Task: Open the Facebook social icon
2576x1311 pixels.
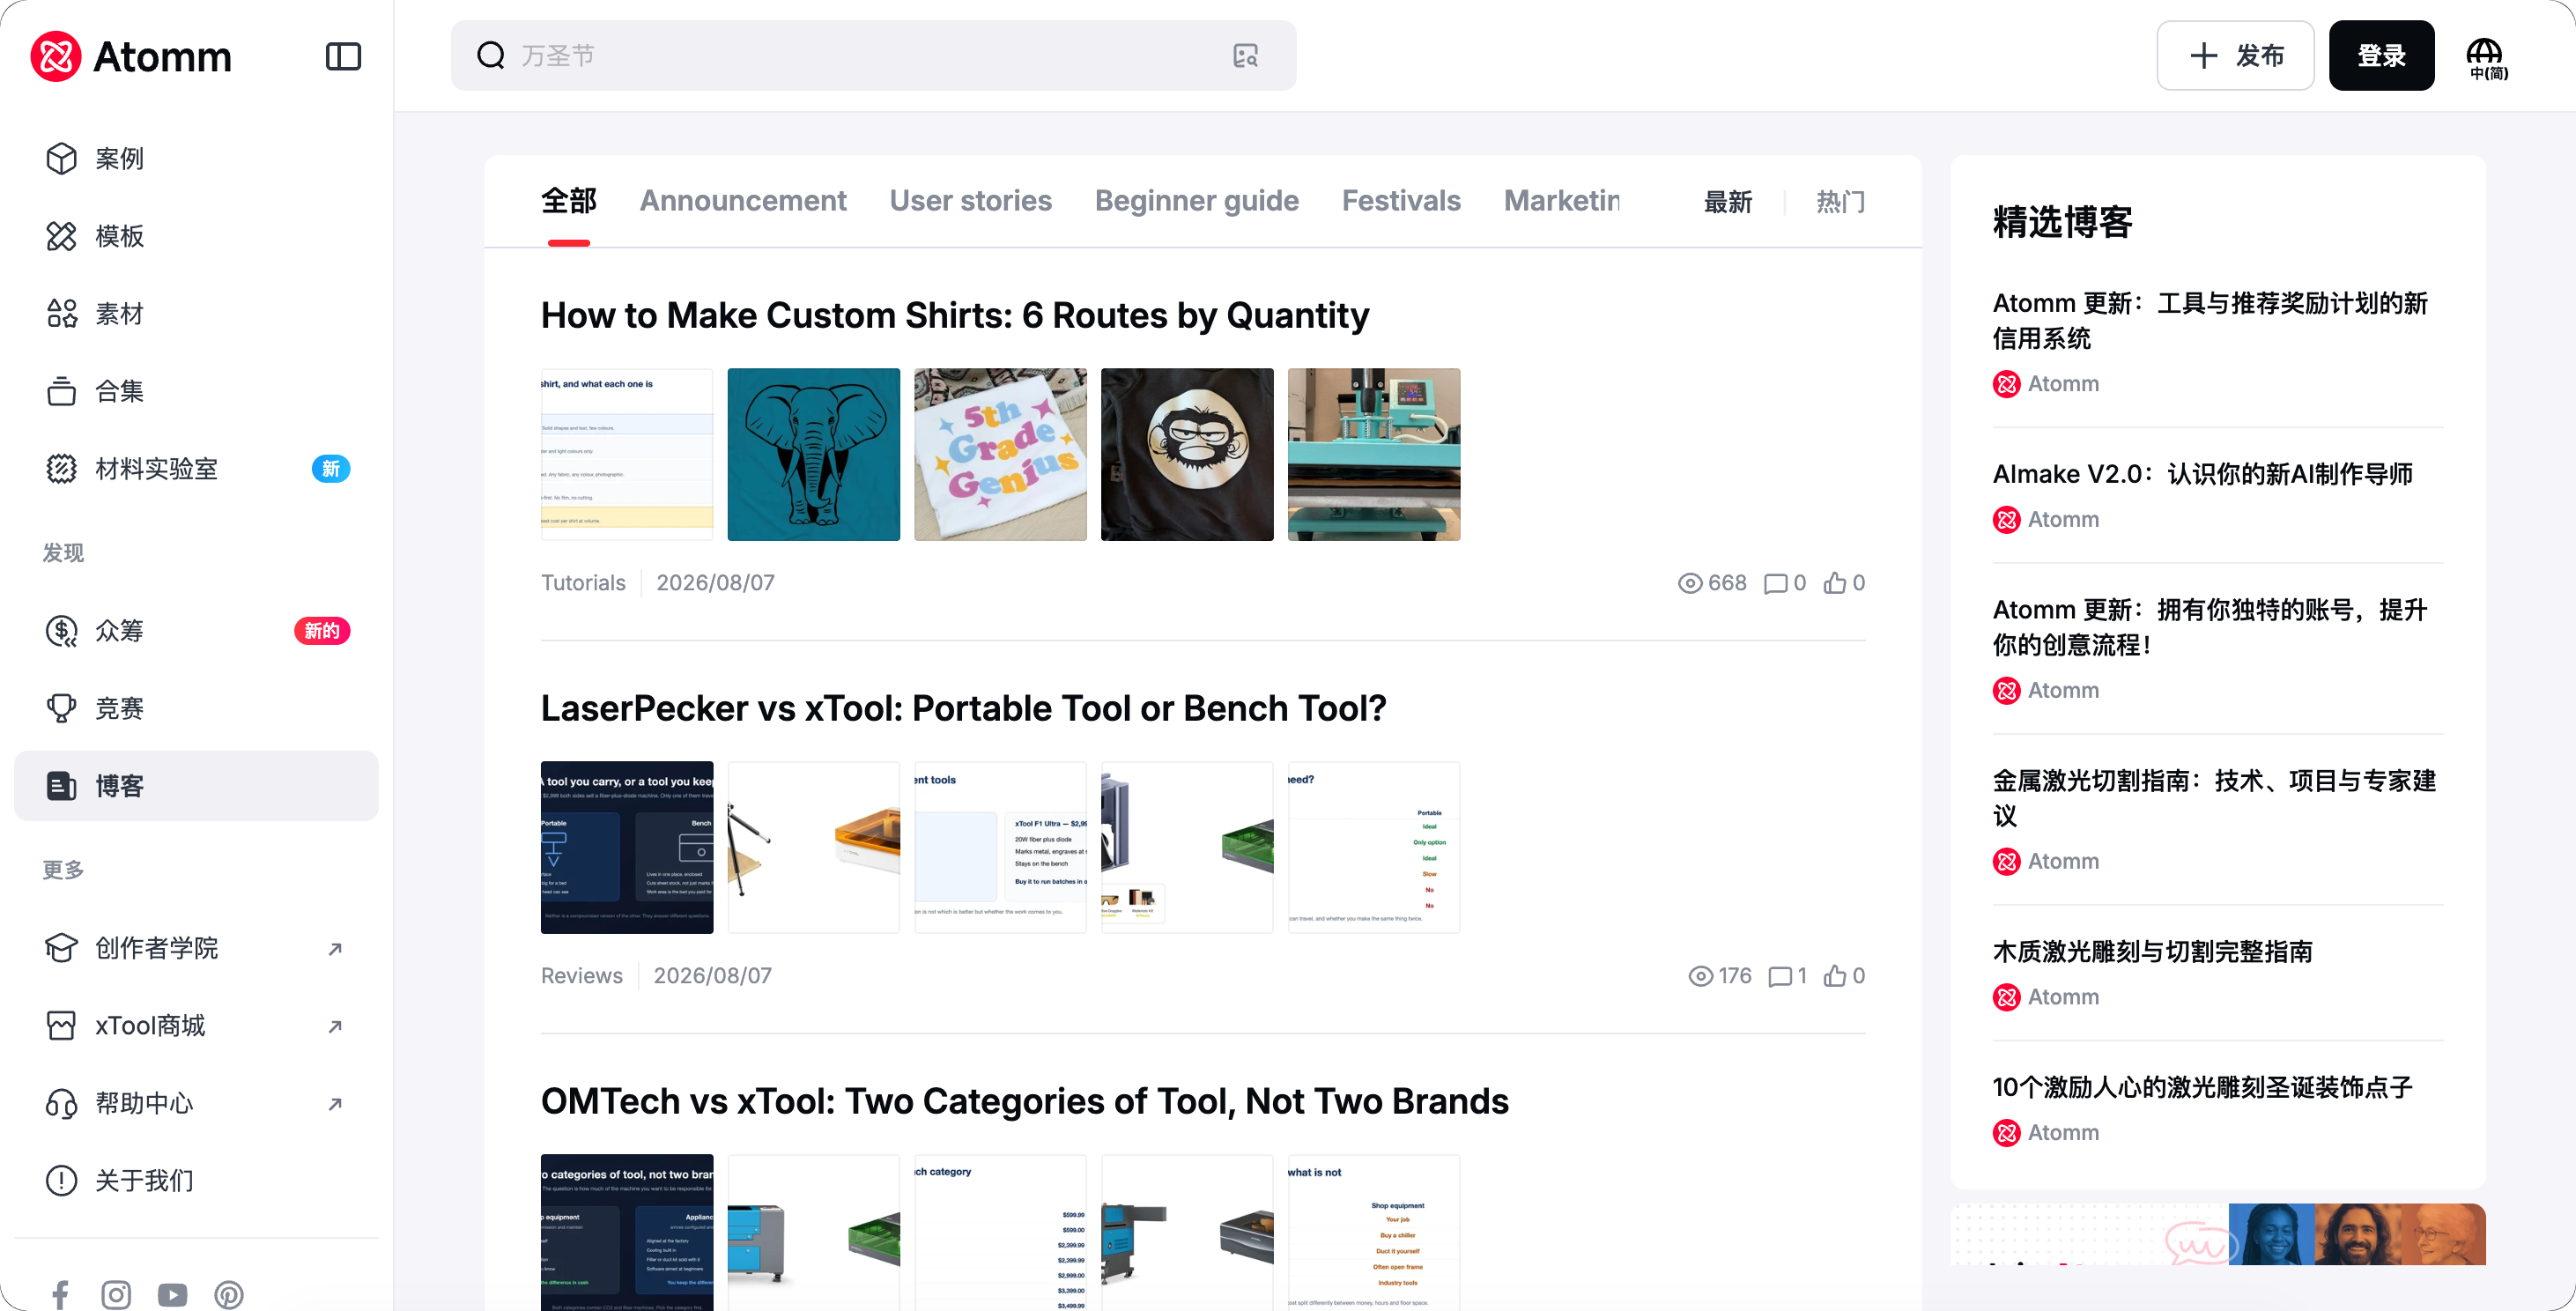Action: point(60,1295)
